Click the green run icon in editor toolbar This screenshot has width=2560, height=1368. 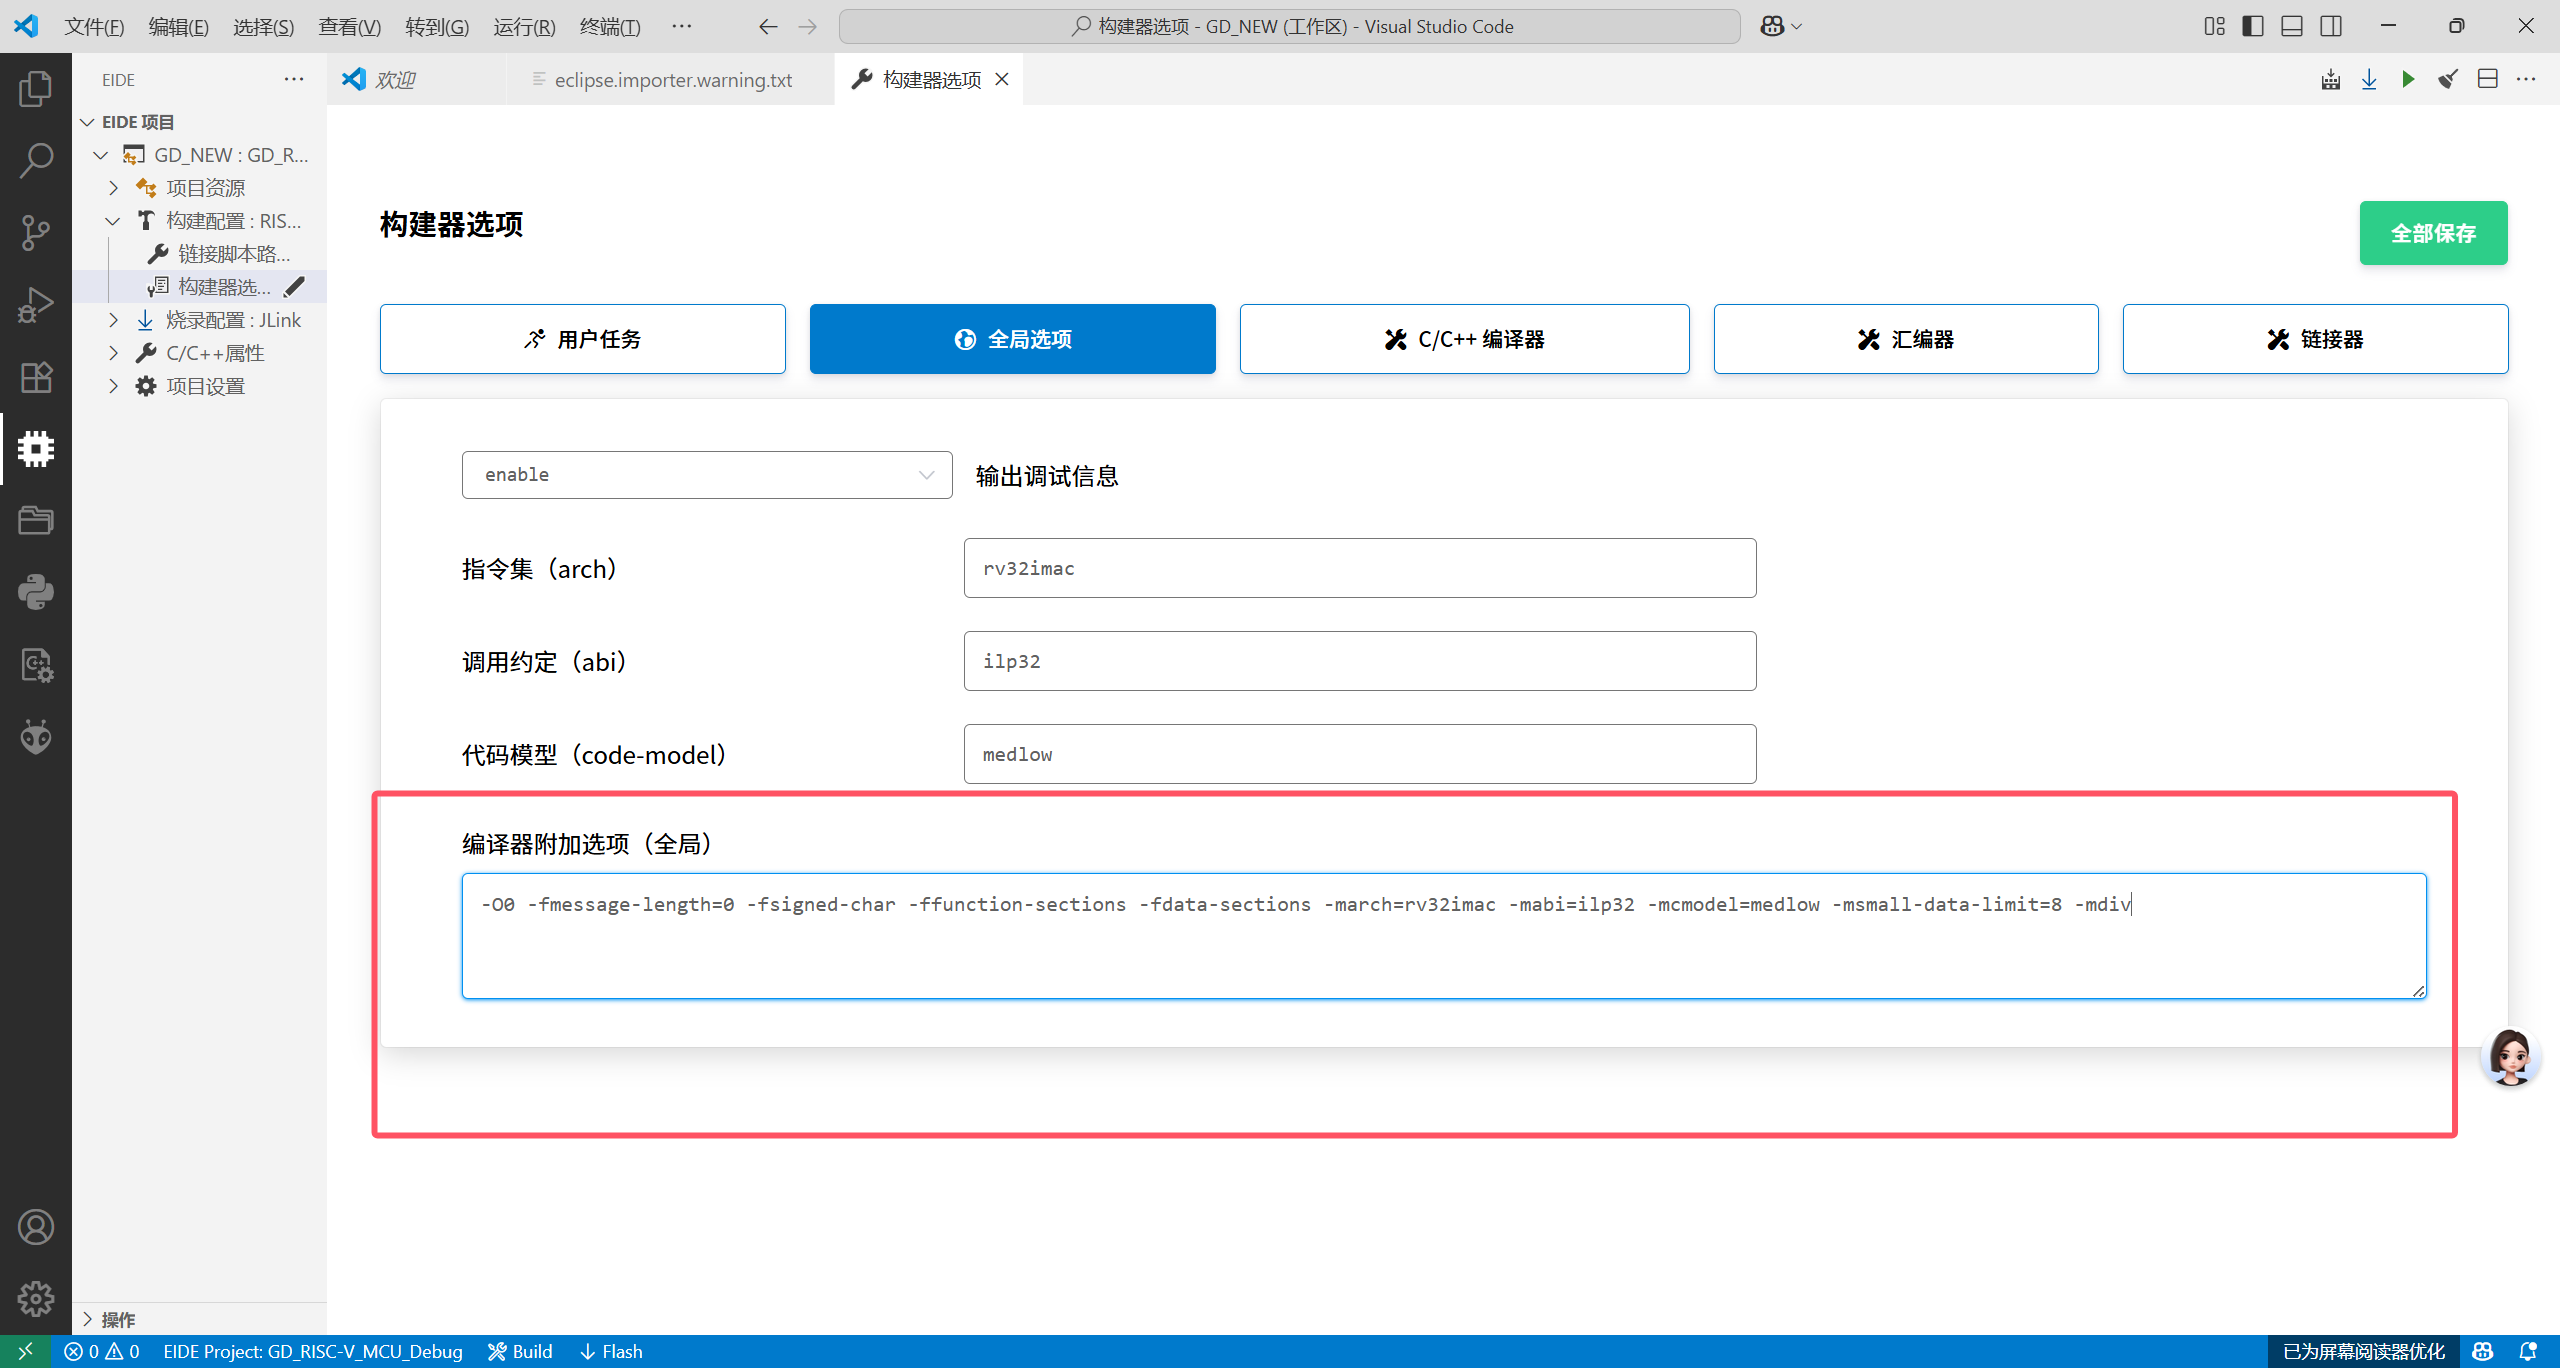click(x=2408, y=79)
